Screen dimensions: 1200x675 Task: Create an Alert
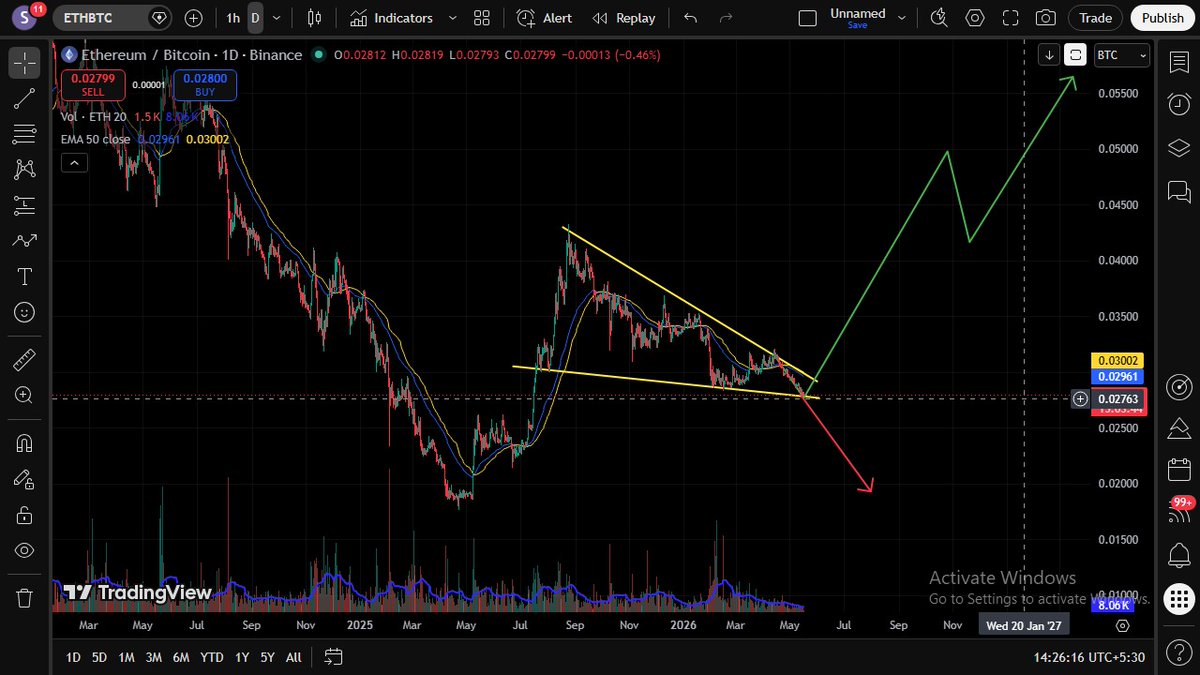pyautogui.click(x=545, y=18)
